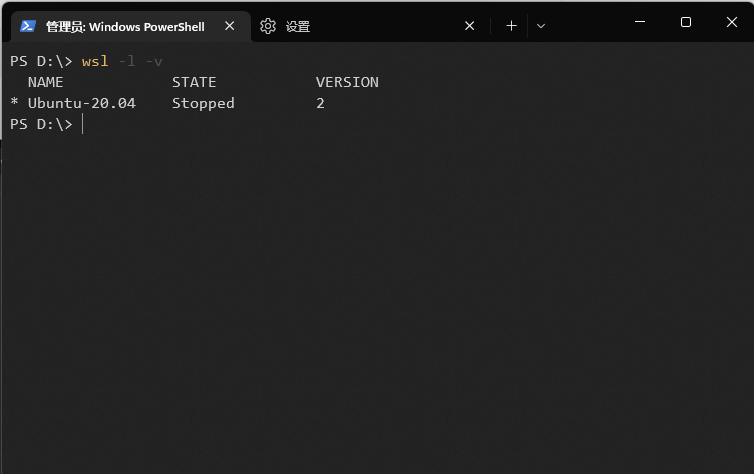
Task: Click the version value 2
Action: click(320, 103)
